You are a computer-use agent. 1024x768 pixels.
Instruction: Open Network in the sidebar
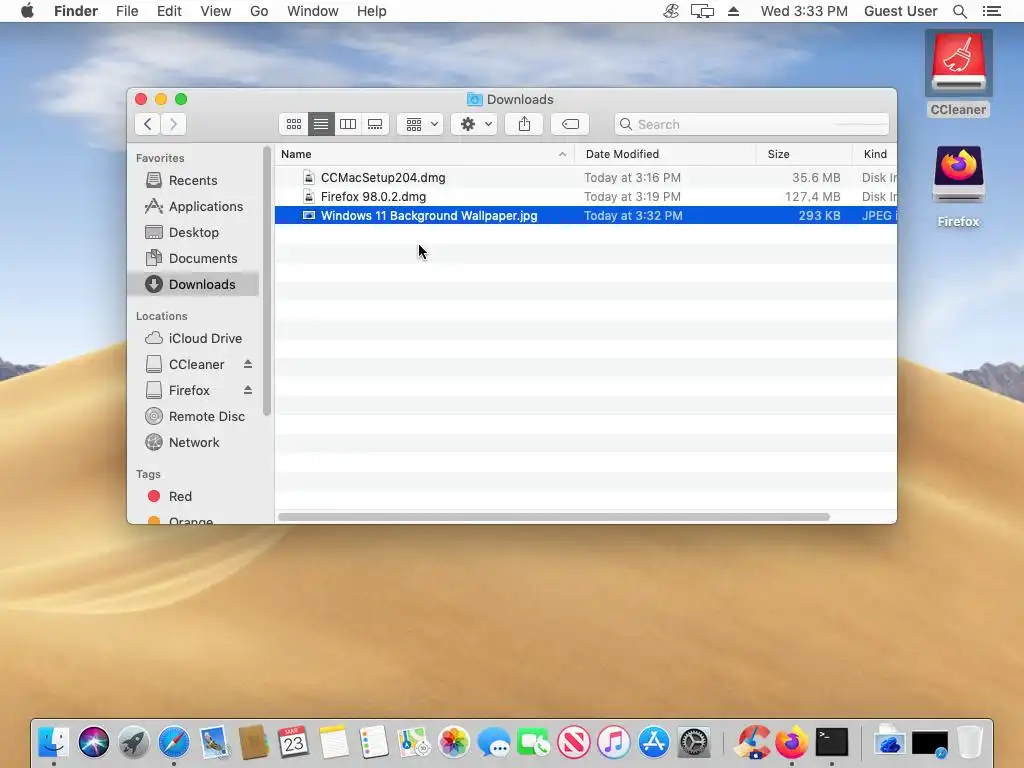pos(193,443)
